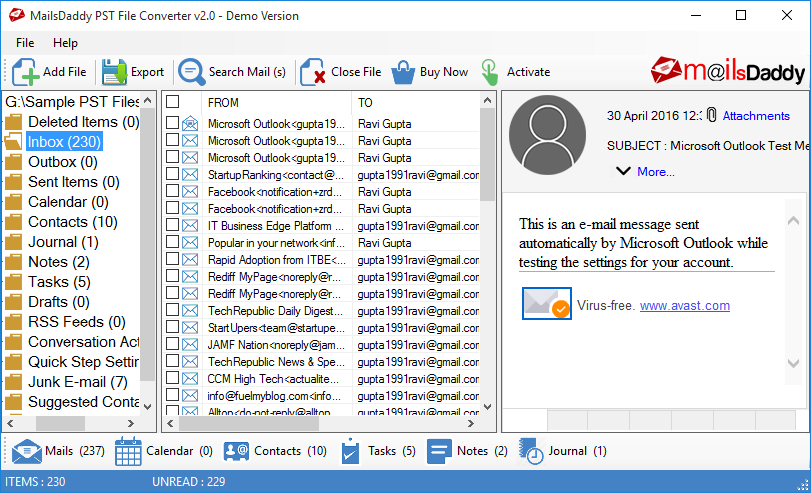This screenshot has width=811, height=493.
Task: Click message body scroll-up arrow
Action: [x=793, y=221]
